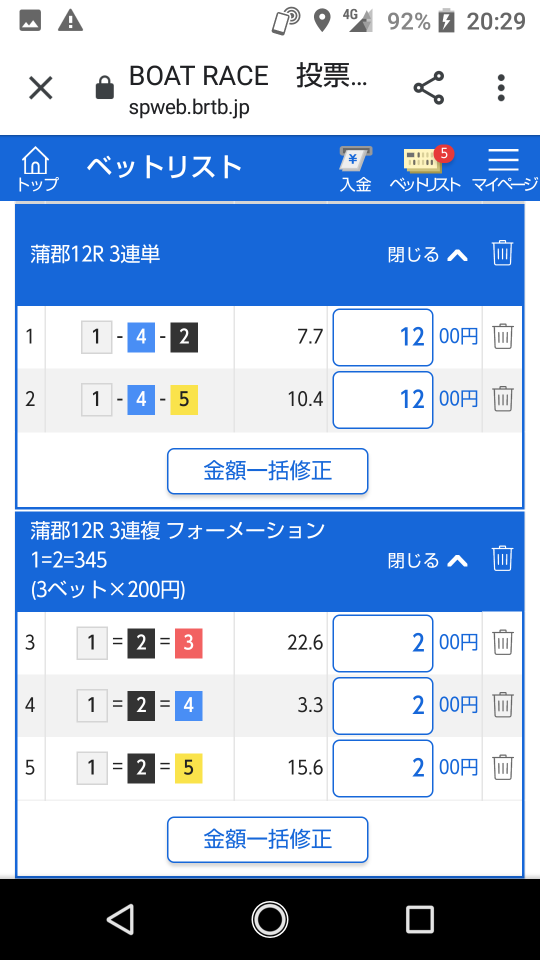Image resolution: width=540 pixels, height=960 pixels.
Task: Open the マイページ hamburger menu
Action: tap(504, 169)
